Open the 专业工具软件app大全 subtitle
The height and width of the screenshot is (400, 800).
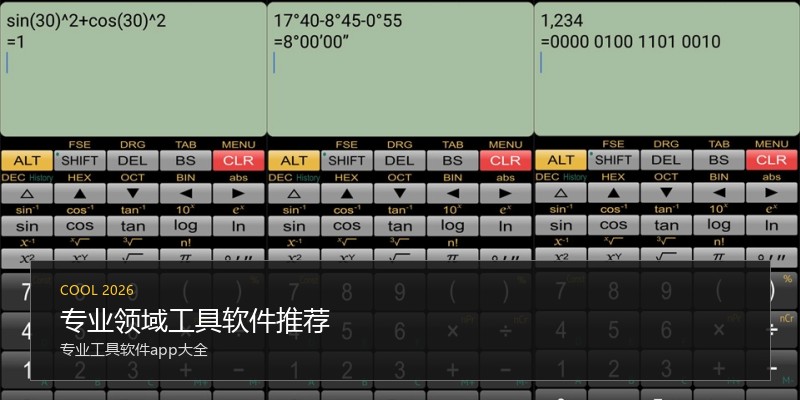pos(134,350)
